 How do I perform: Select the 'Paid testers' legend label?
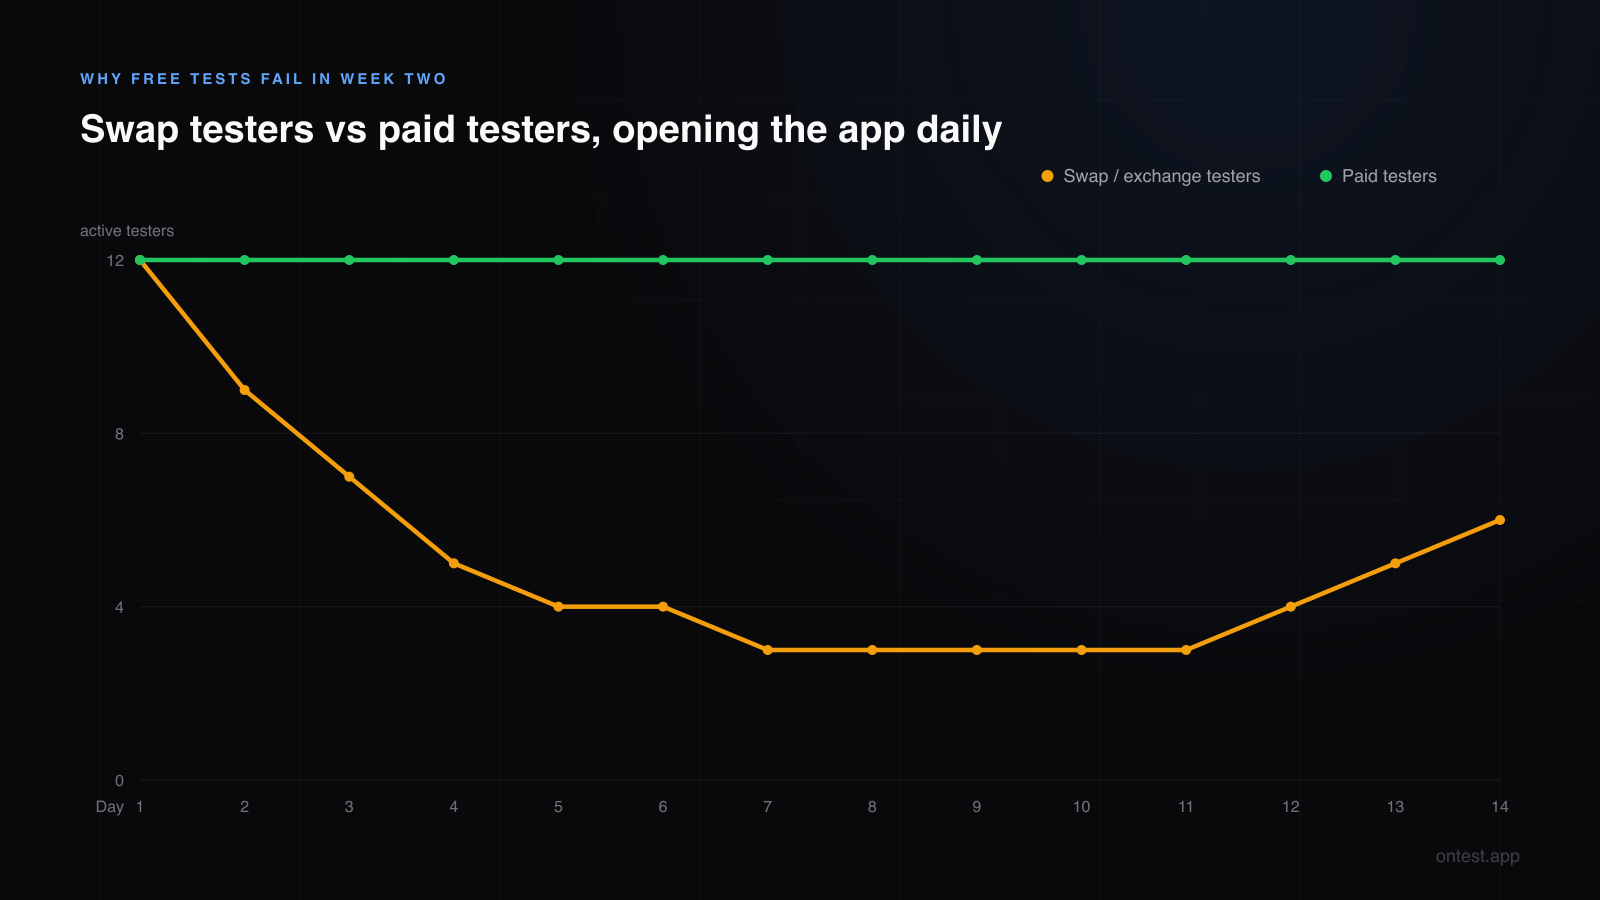(x=1389, y=176)
